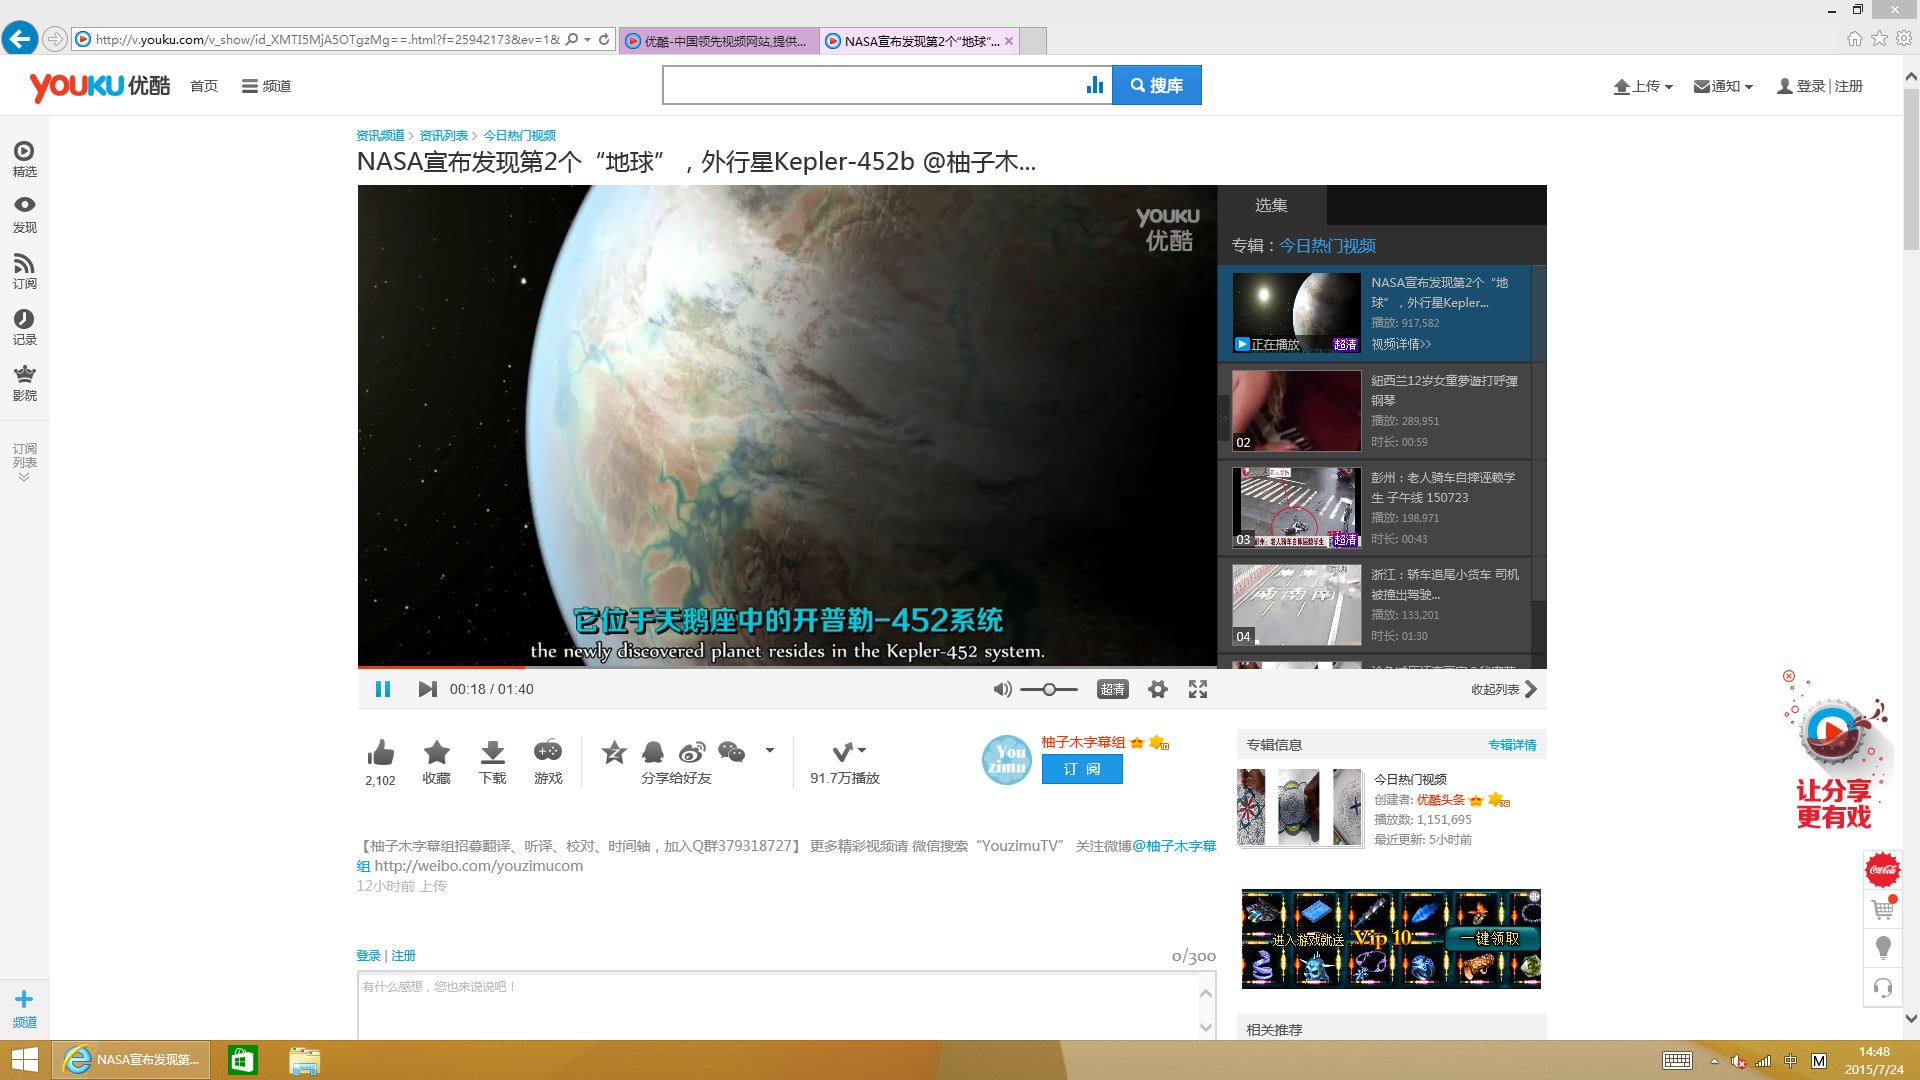
Task: Go back with browser back arrow
Action: pos(19,39)
